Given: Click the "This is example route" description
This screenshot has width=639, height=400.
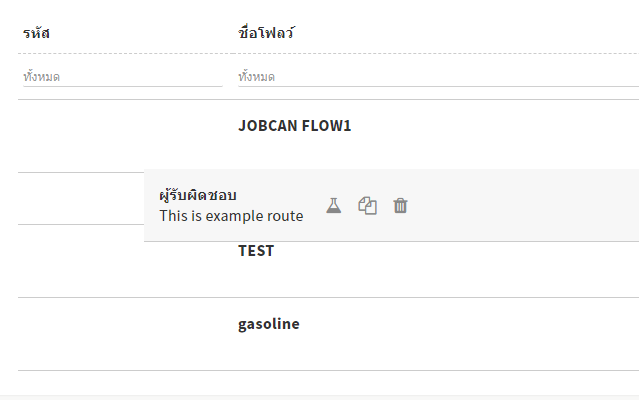Looking at the screenshot, I should pos(231,216).
